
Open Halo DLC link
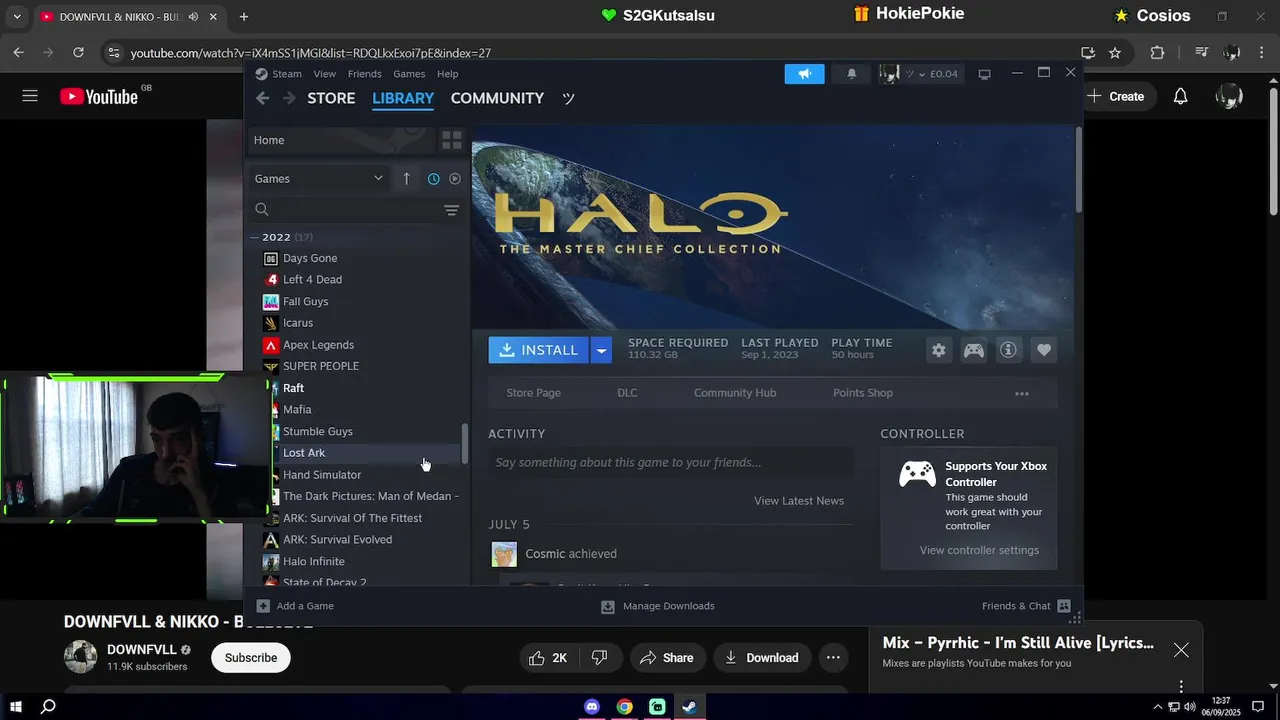627,393
